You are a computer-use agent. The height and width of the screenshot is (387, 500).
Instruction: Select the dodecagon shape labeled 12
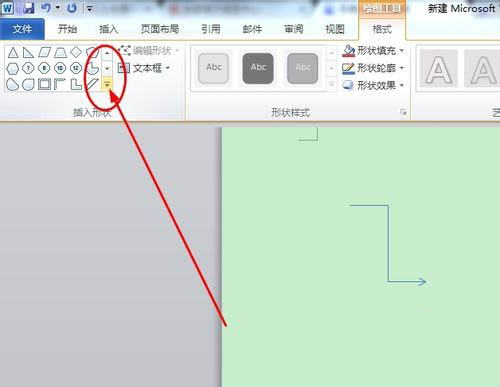tap(76, 68)
